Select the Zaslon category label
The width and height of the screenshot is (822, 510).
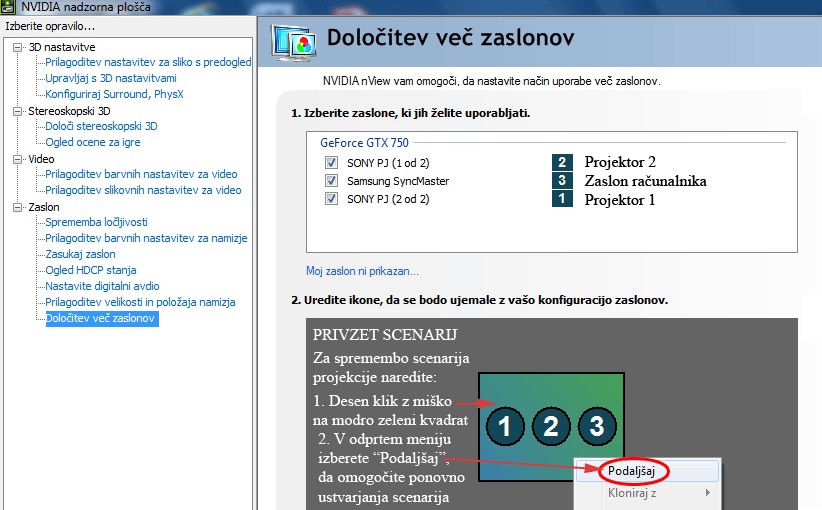click(44, 207)
